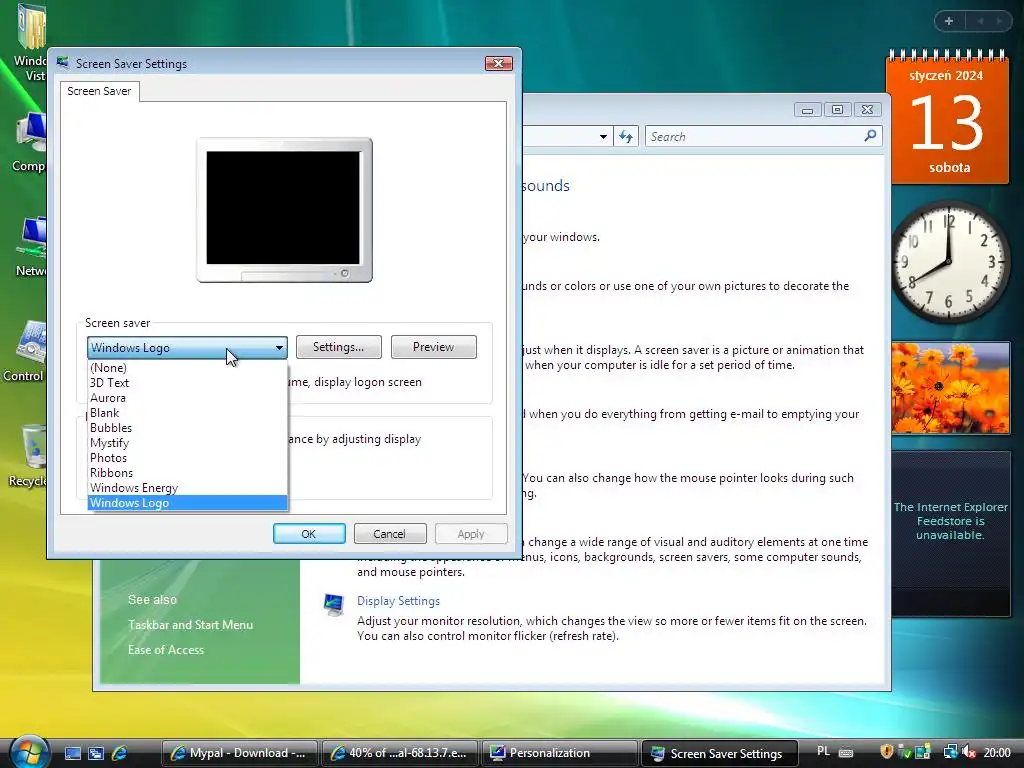This screenshot has width=1024, height=768.
Task: Pick Ribbons screen saver
Action: (x=187, y=473)
